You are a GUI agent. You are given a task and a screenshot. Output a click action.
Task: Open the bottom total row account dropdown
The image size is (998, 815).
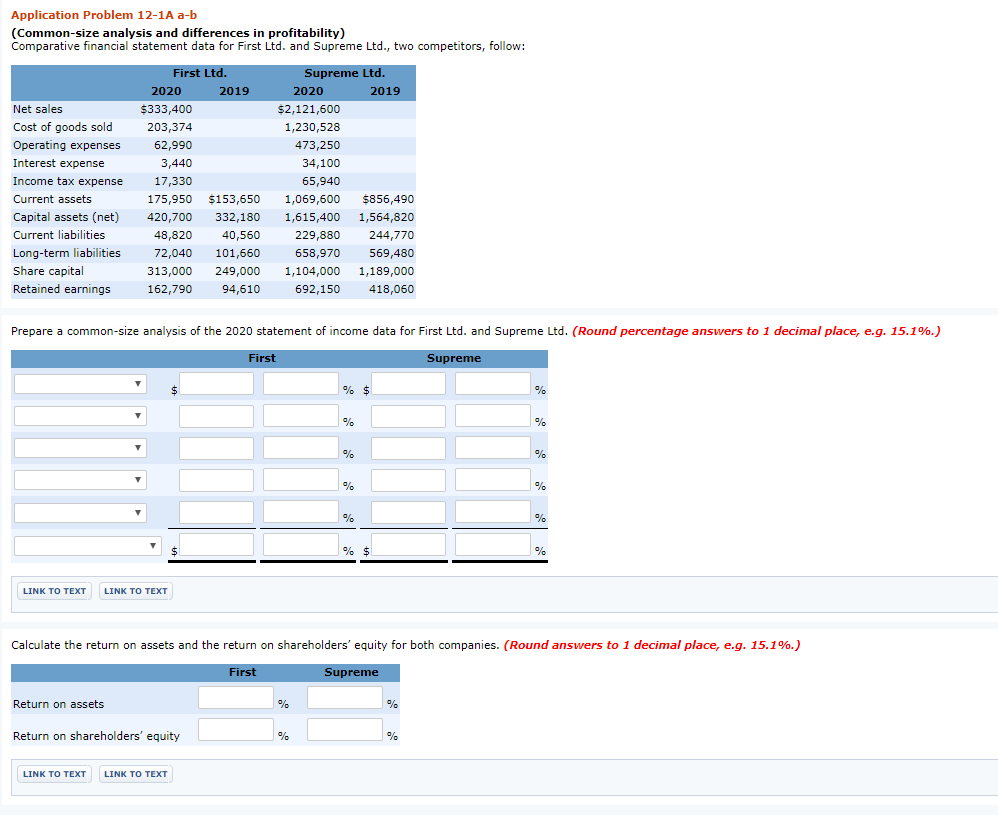(87, 545)
